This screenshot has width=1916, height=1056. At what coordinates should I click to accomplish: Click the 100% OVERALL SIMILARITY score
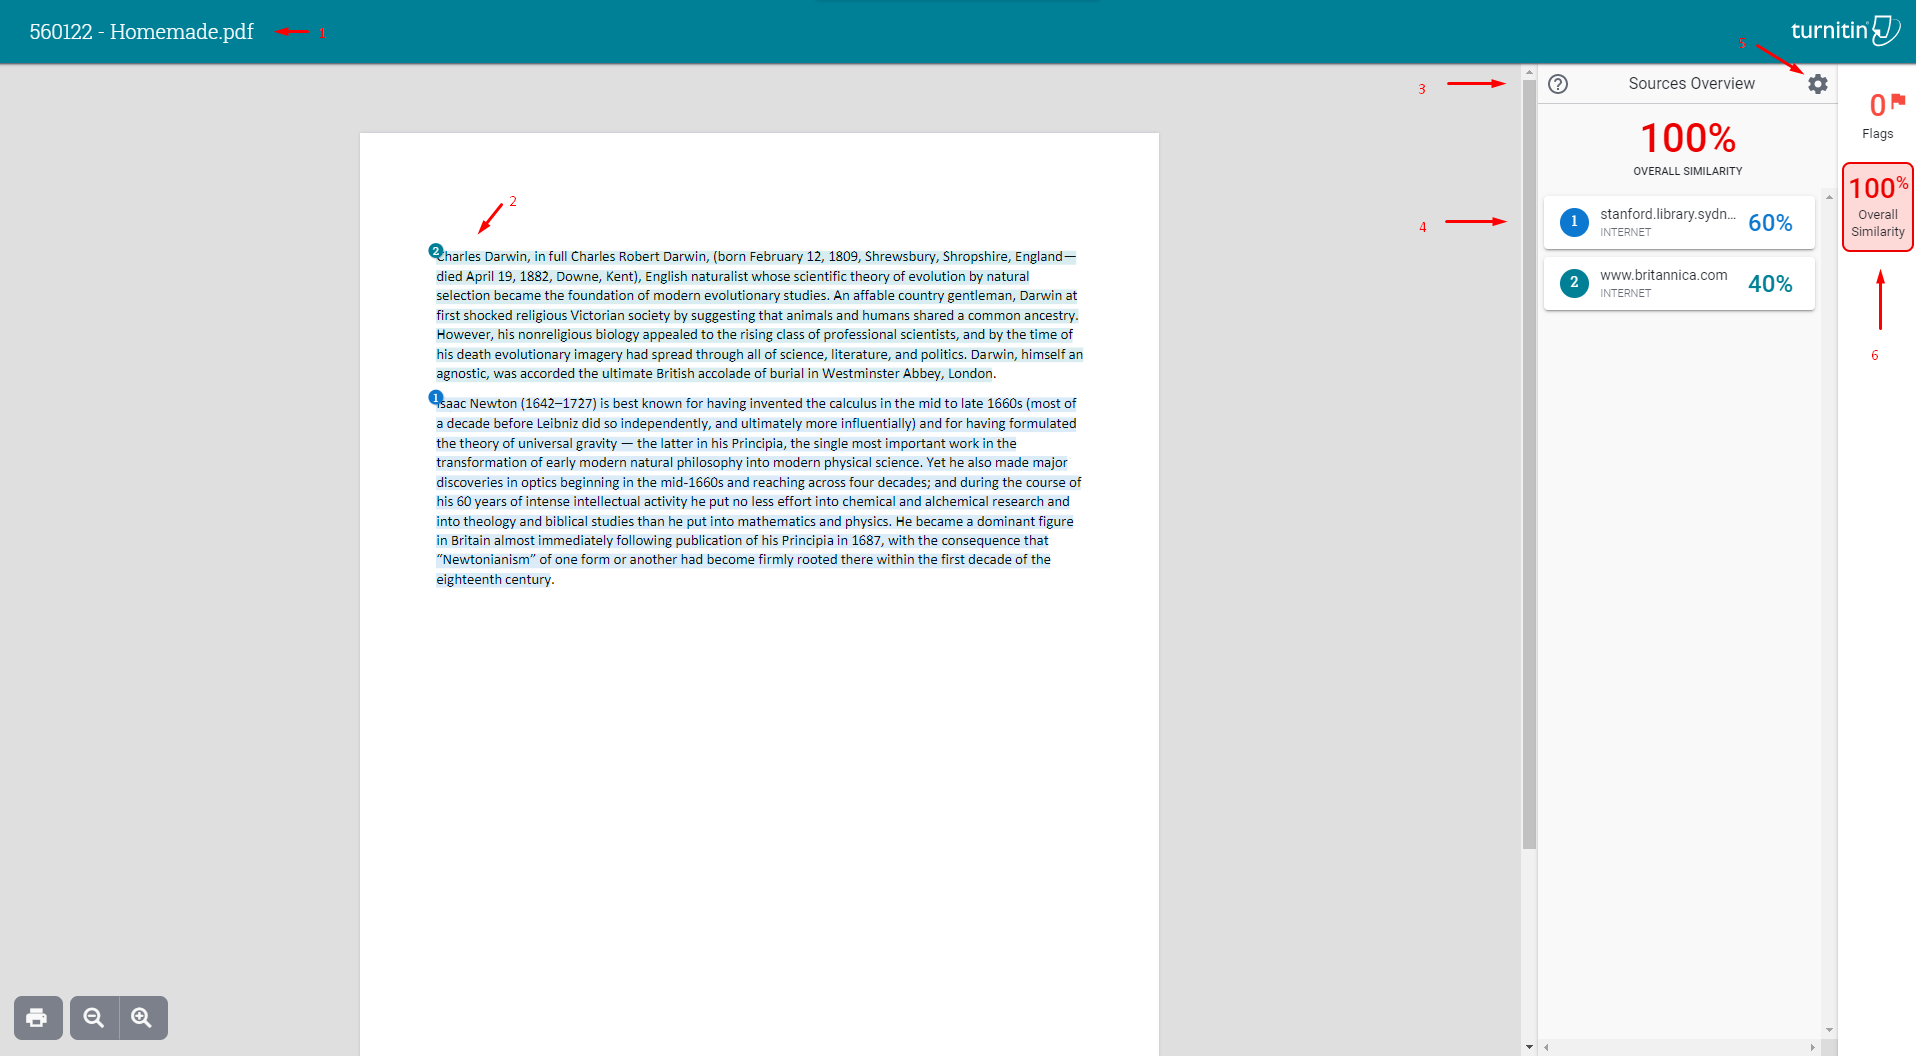pos(1687,138)
